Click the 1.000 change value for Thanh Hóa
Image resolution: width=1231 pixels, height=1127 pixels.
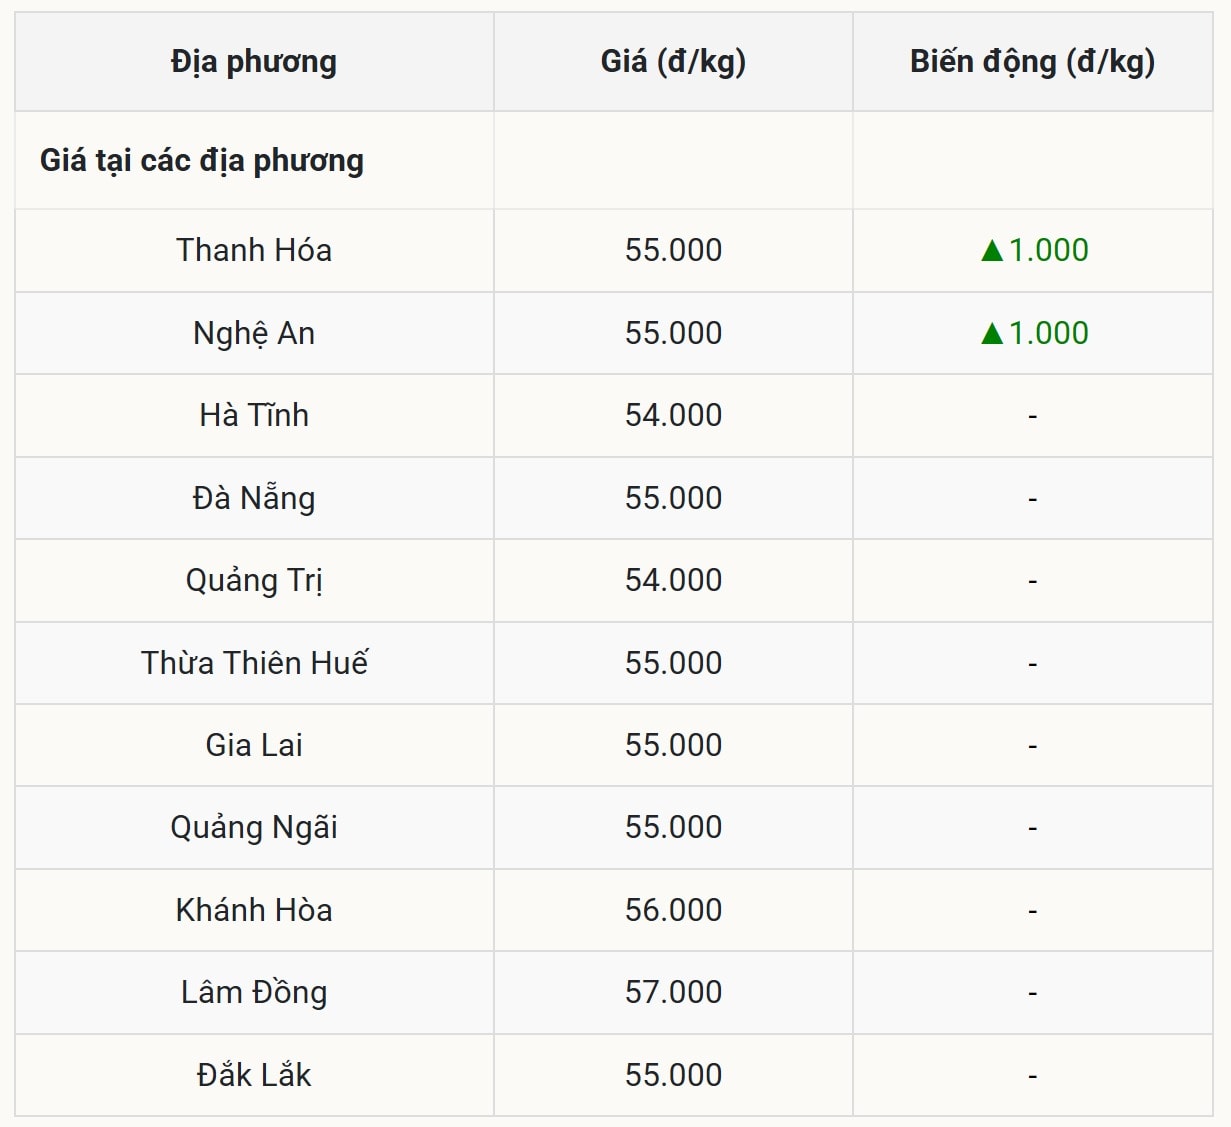(x=1048, y=250)
